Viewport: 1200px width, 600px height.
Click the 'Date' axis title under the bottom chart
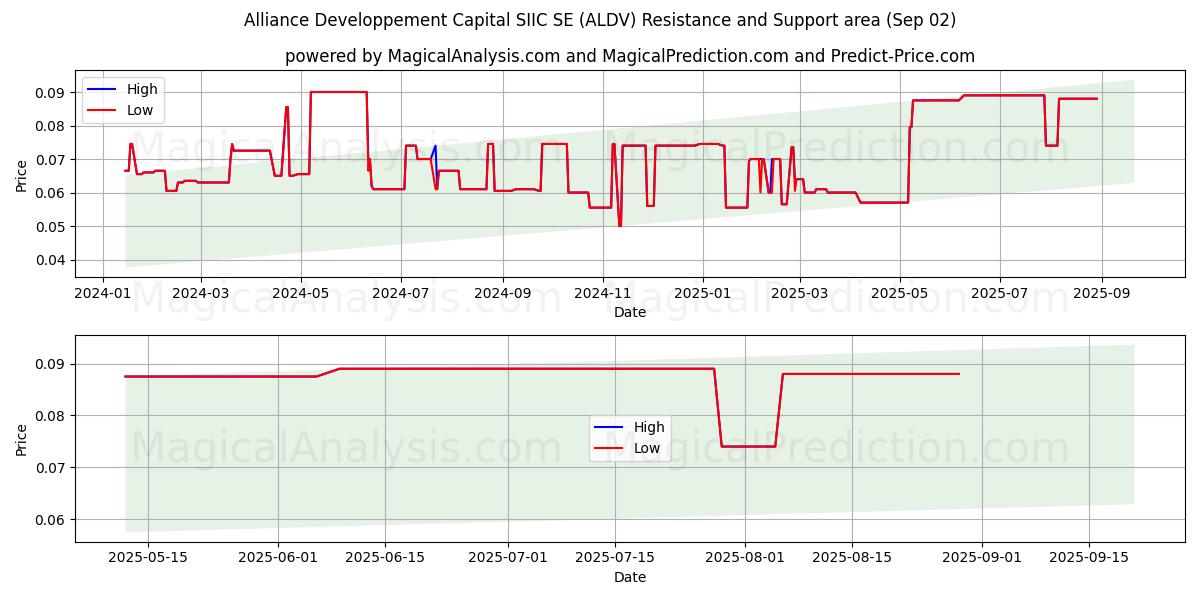(630, 577)
